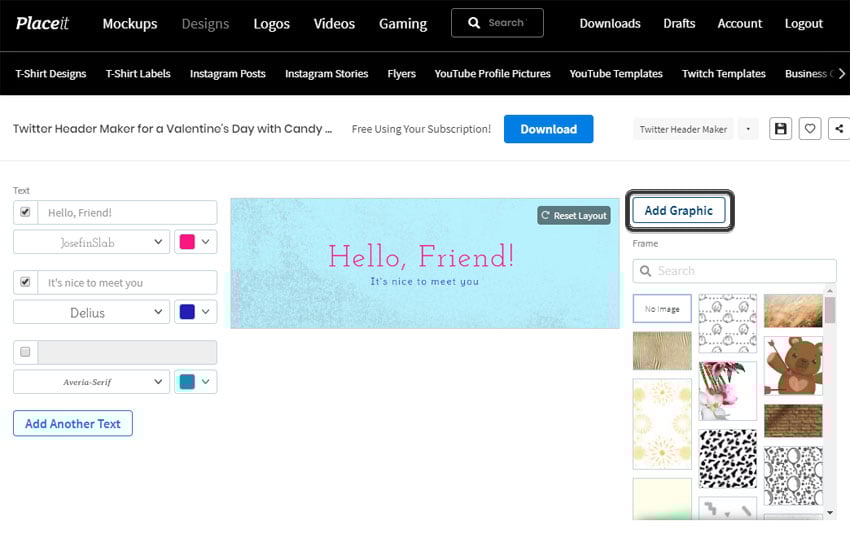Click the Add Graphic button
The image size is (850, 534).
coord(679,210)
